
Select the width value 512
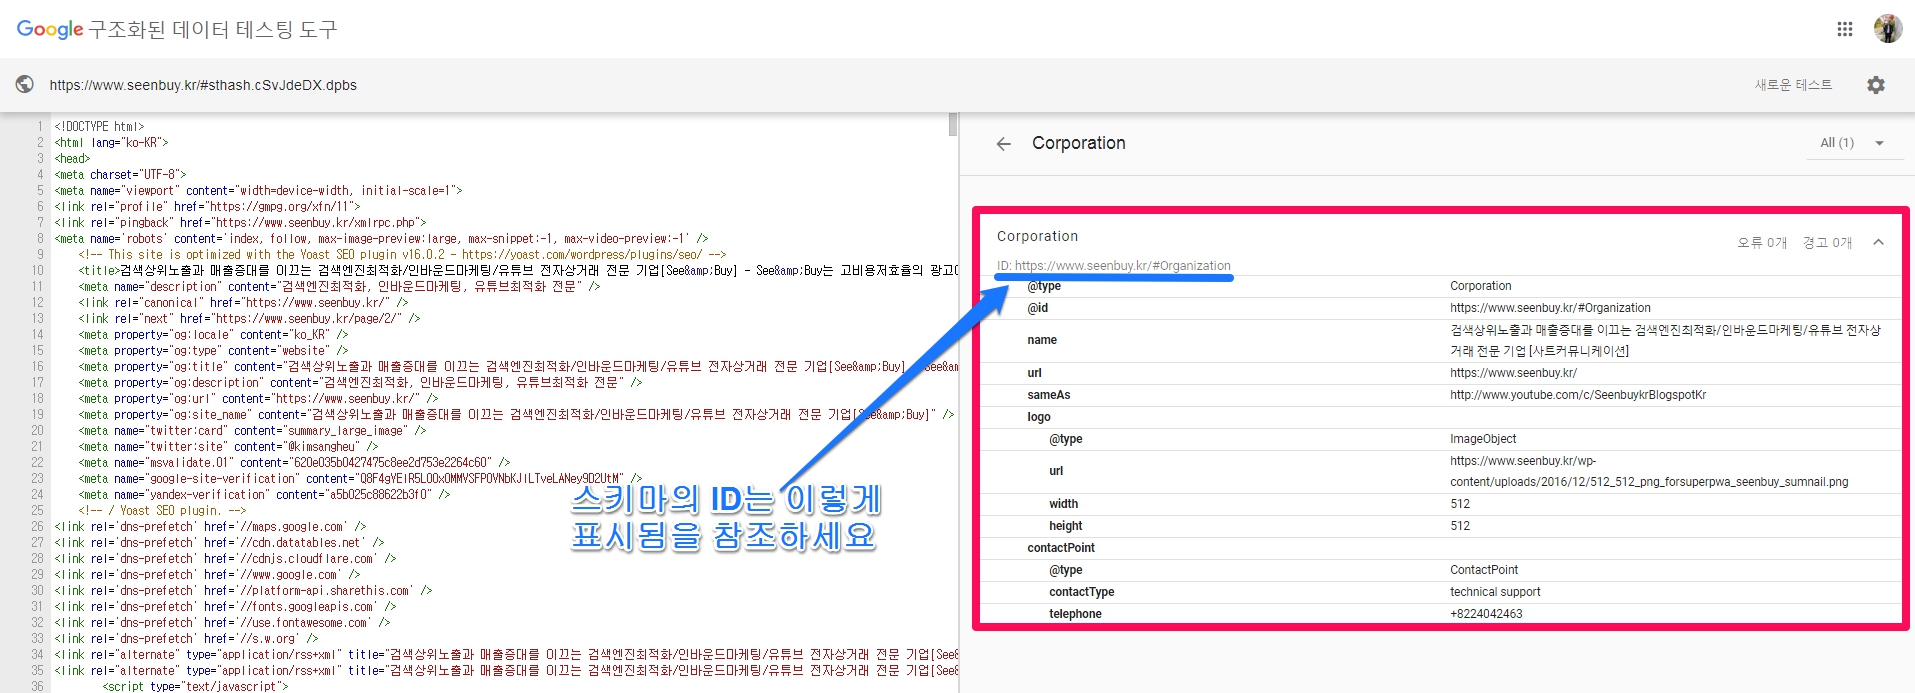pos(1460,504)
